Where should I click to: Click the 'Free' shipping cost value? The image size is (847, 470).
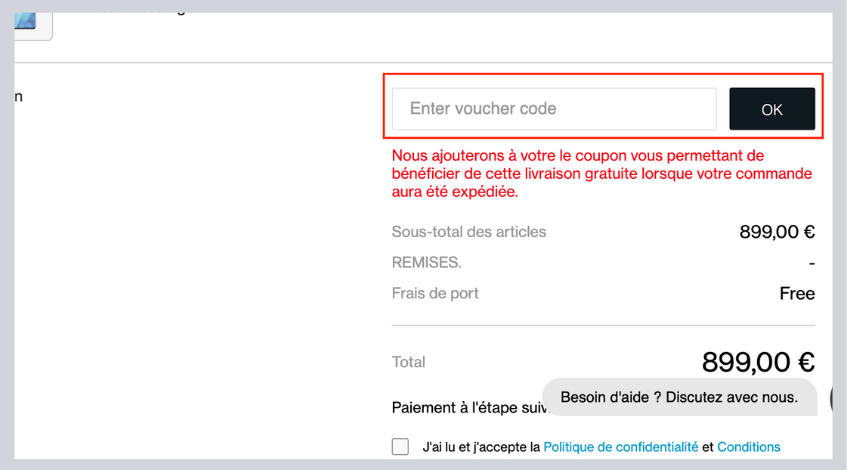797,294
